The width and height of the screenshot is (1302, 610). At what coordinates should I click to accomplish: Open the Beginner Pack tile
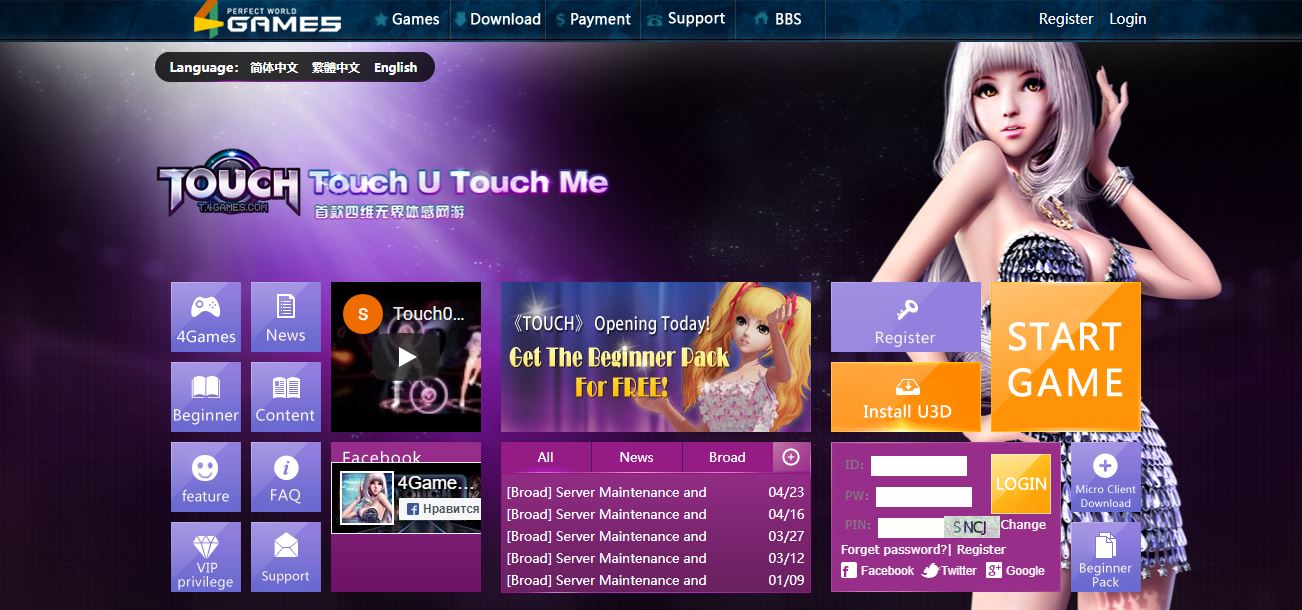click(x=1106, y=557)
